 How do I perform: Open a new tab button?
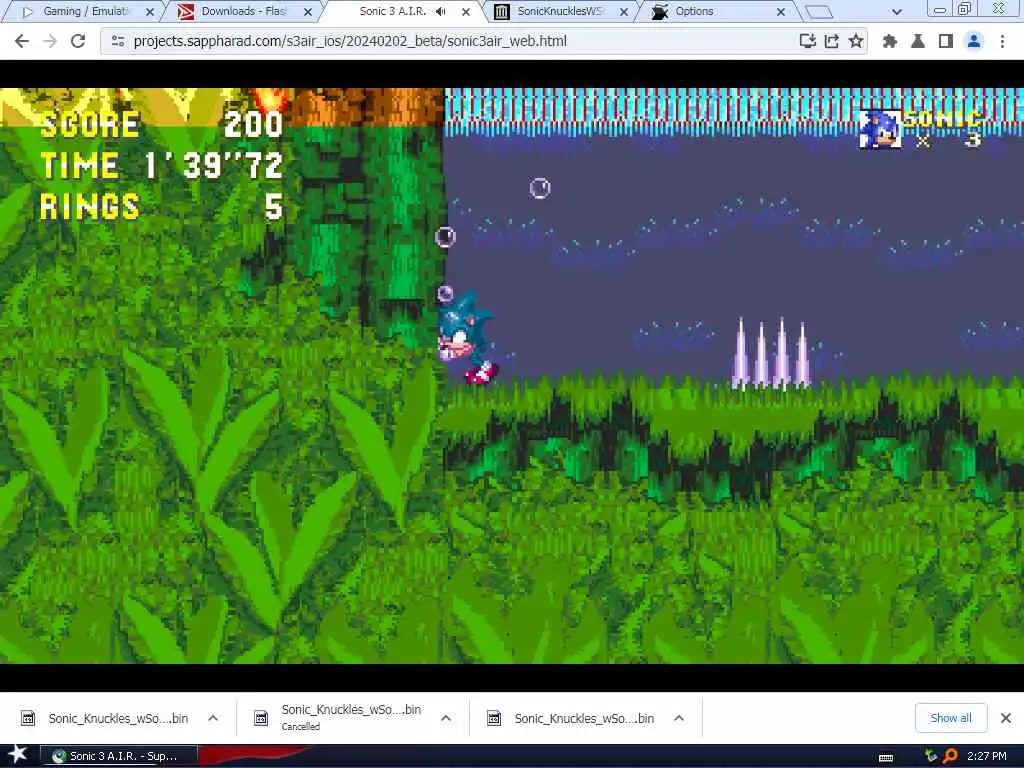[819, 11]
